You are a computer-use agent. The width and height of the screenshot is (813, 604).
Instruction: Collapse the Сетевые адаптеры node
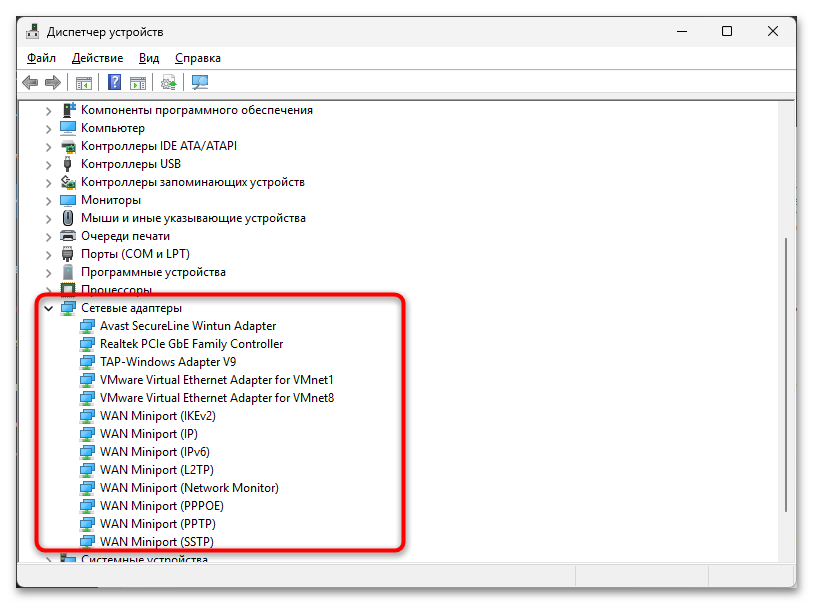pos(48,308)
